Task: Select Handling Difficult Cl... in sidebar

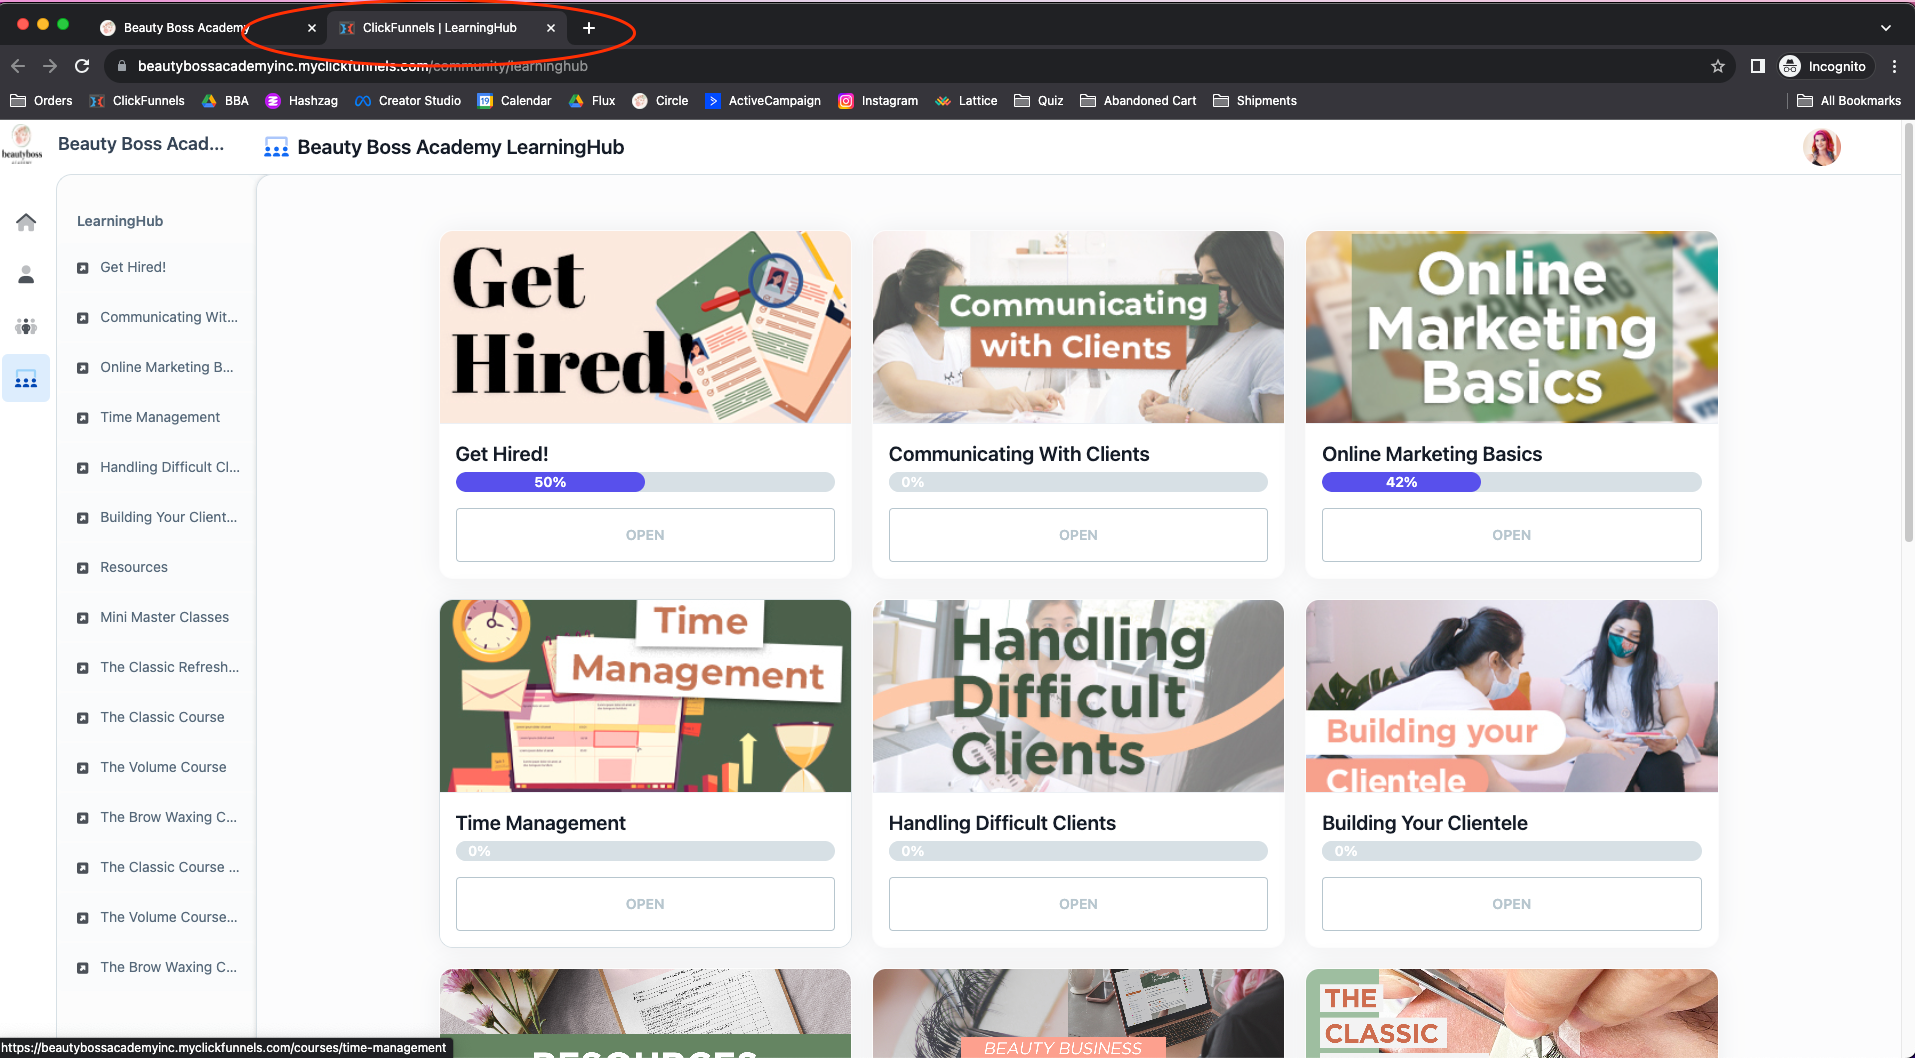Action: tap(169, 467)
